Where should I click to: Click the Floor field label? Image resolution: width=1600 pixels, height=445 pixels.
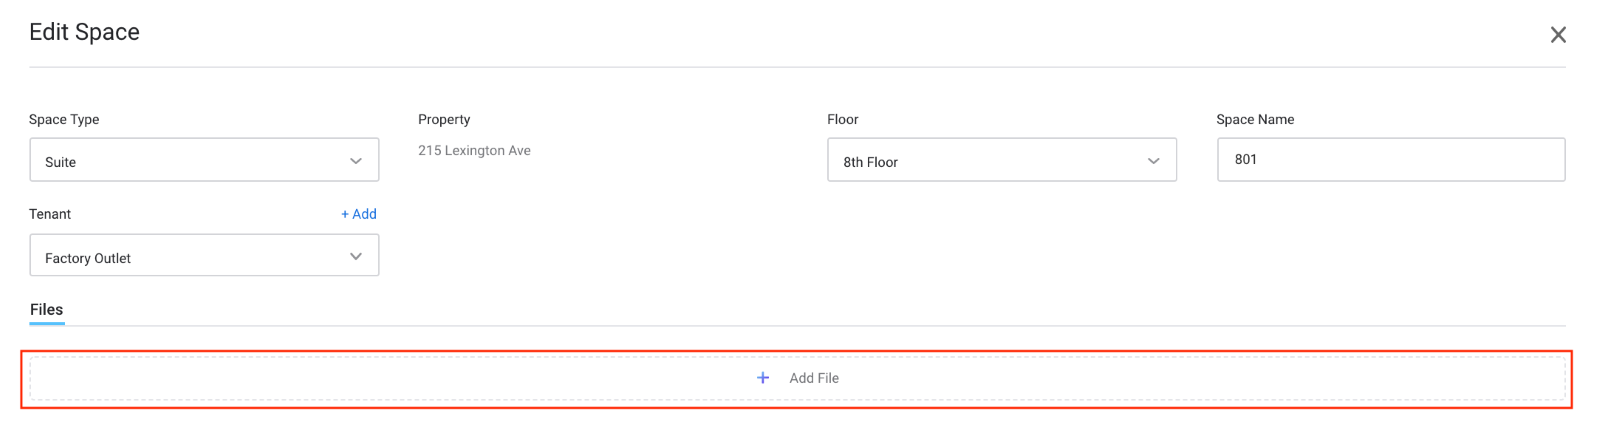(843, 119)
